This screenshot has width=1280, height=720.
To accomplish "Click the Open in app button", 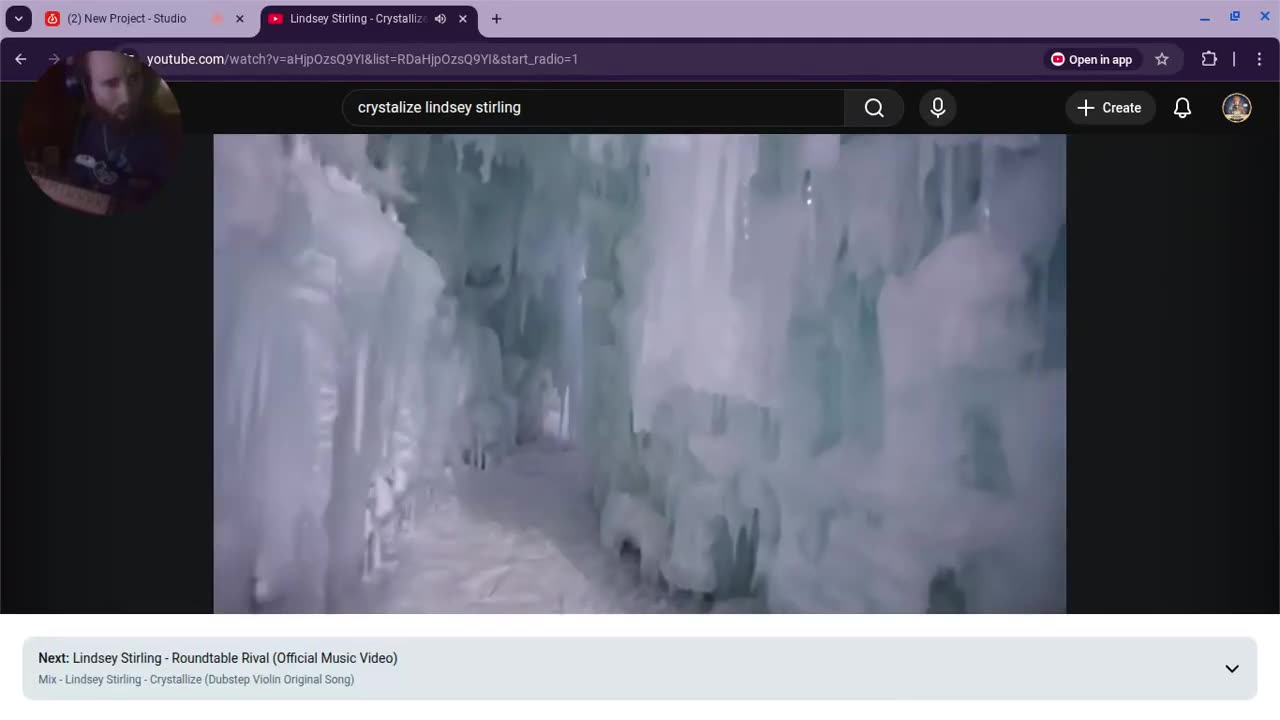I will [1091, 59].
